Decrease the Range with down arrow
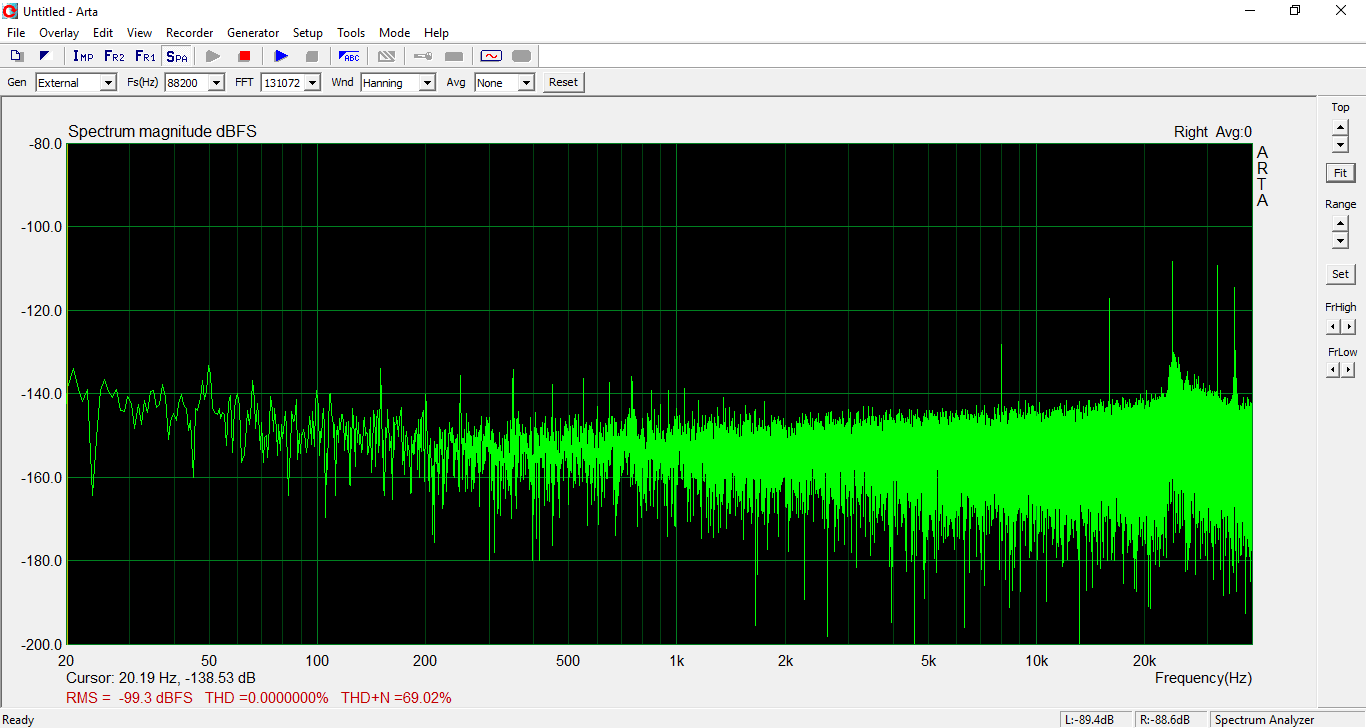The image size is (1366, 728). (x=1340, y=241)
